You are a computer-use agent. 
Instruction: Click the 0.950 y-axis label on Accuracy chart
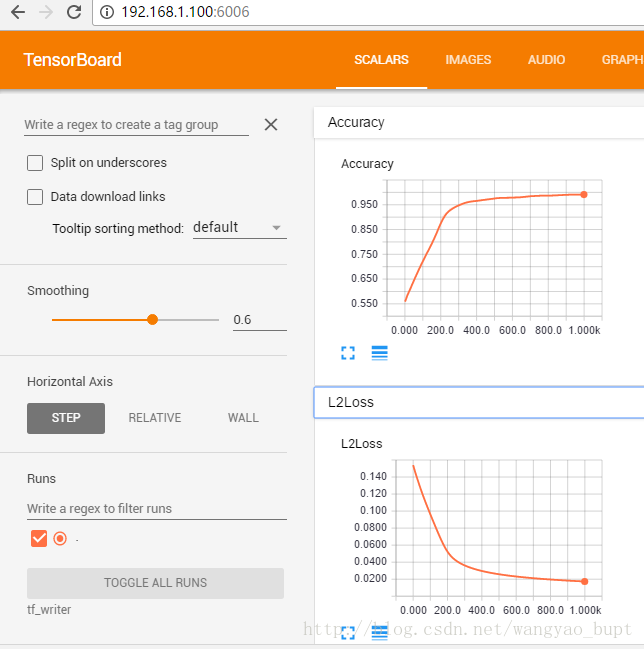click(364, 204)
